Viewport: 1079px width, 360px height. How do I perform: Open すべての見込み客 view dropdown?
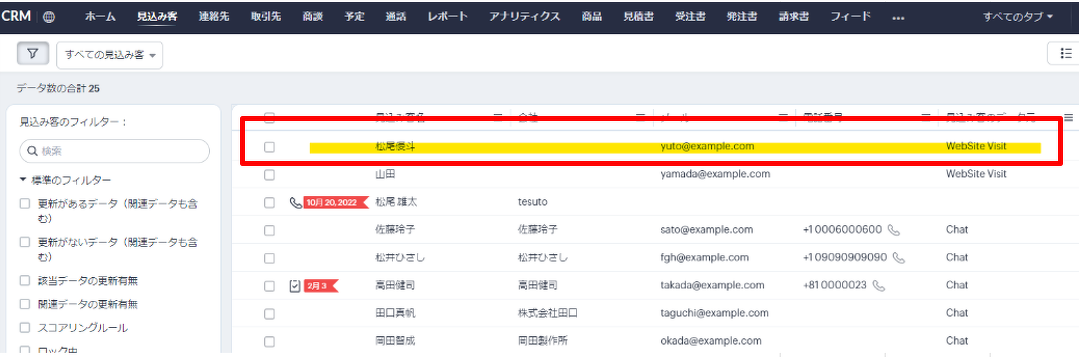click(x=109, y=54)
